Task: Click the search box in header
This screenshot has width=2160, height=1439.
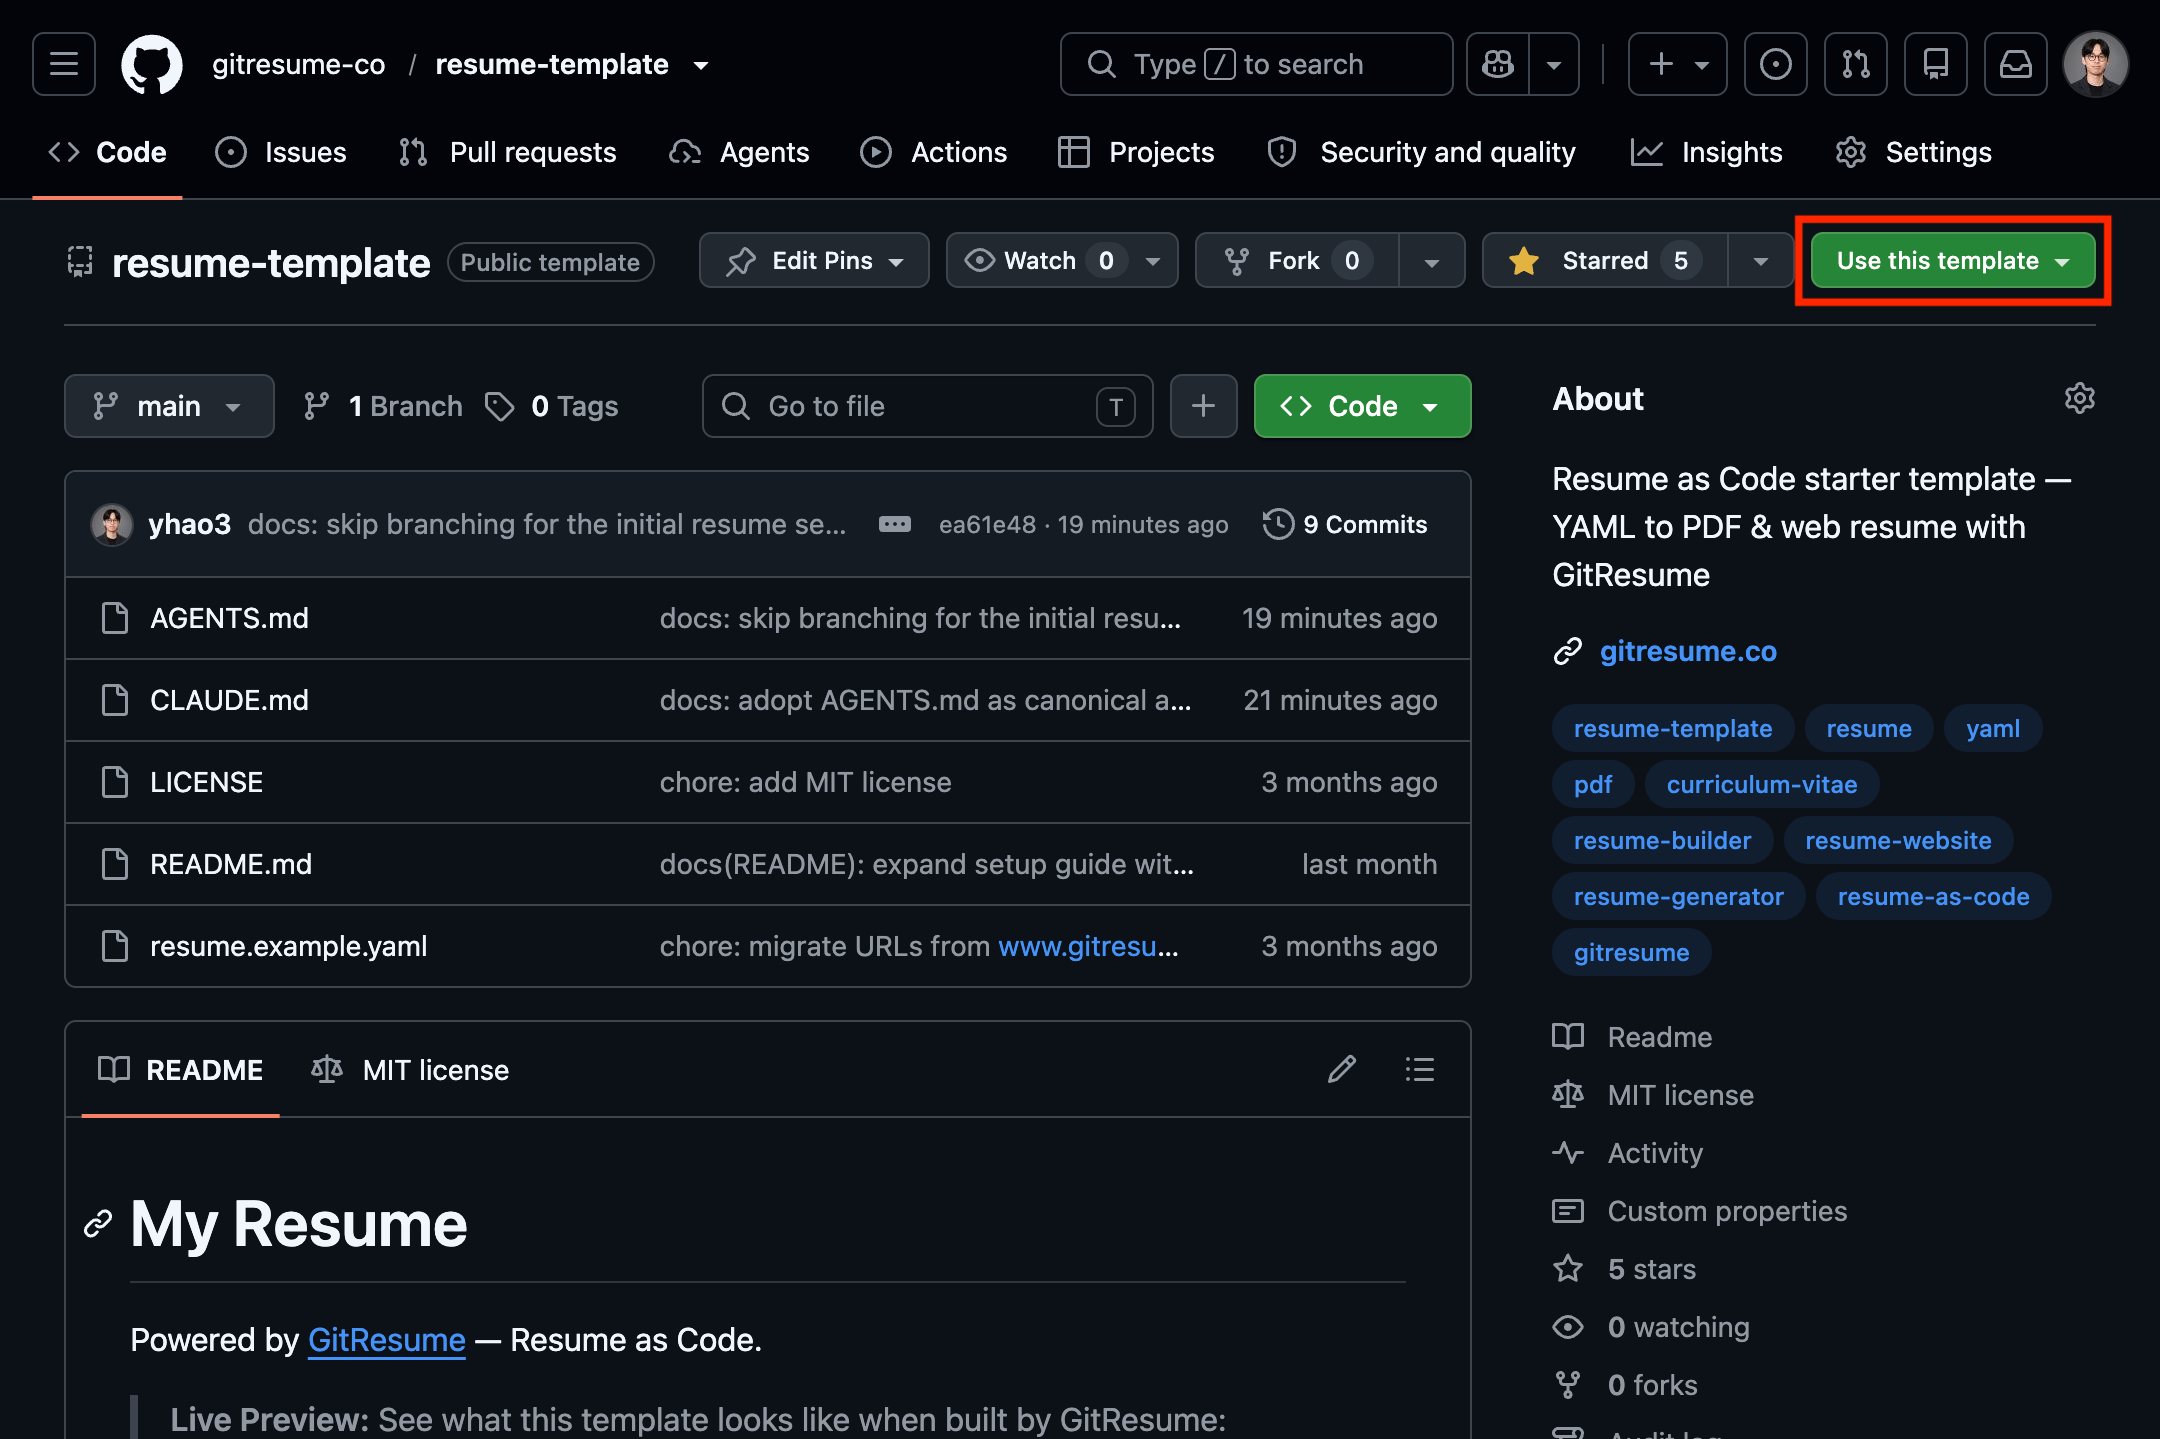Action: [x=1256, y=64]
